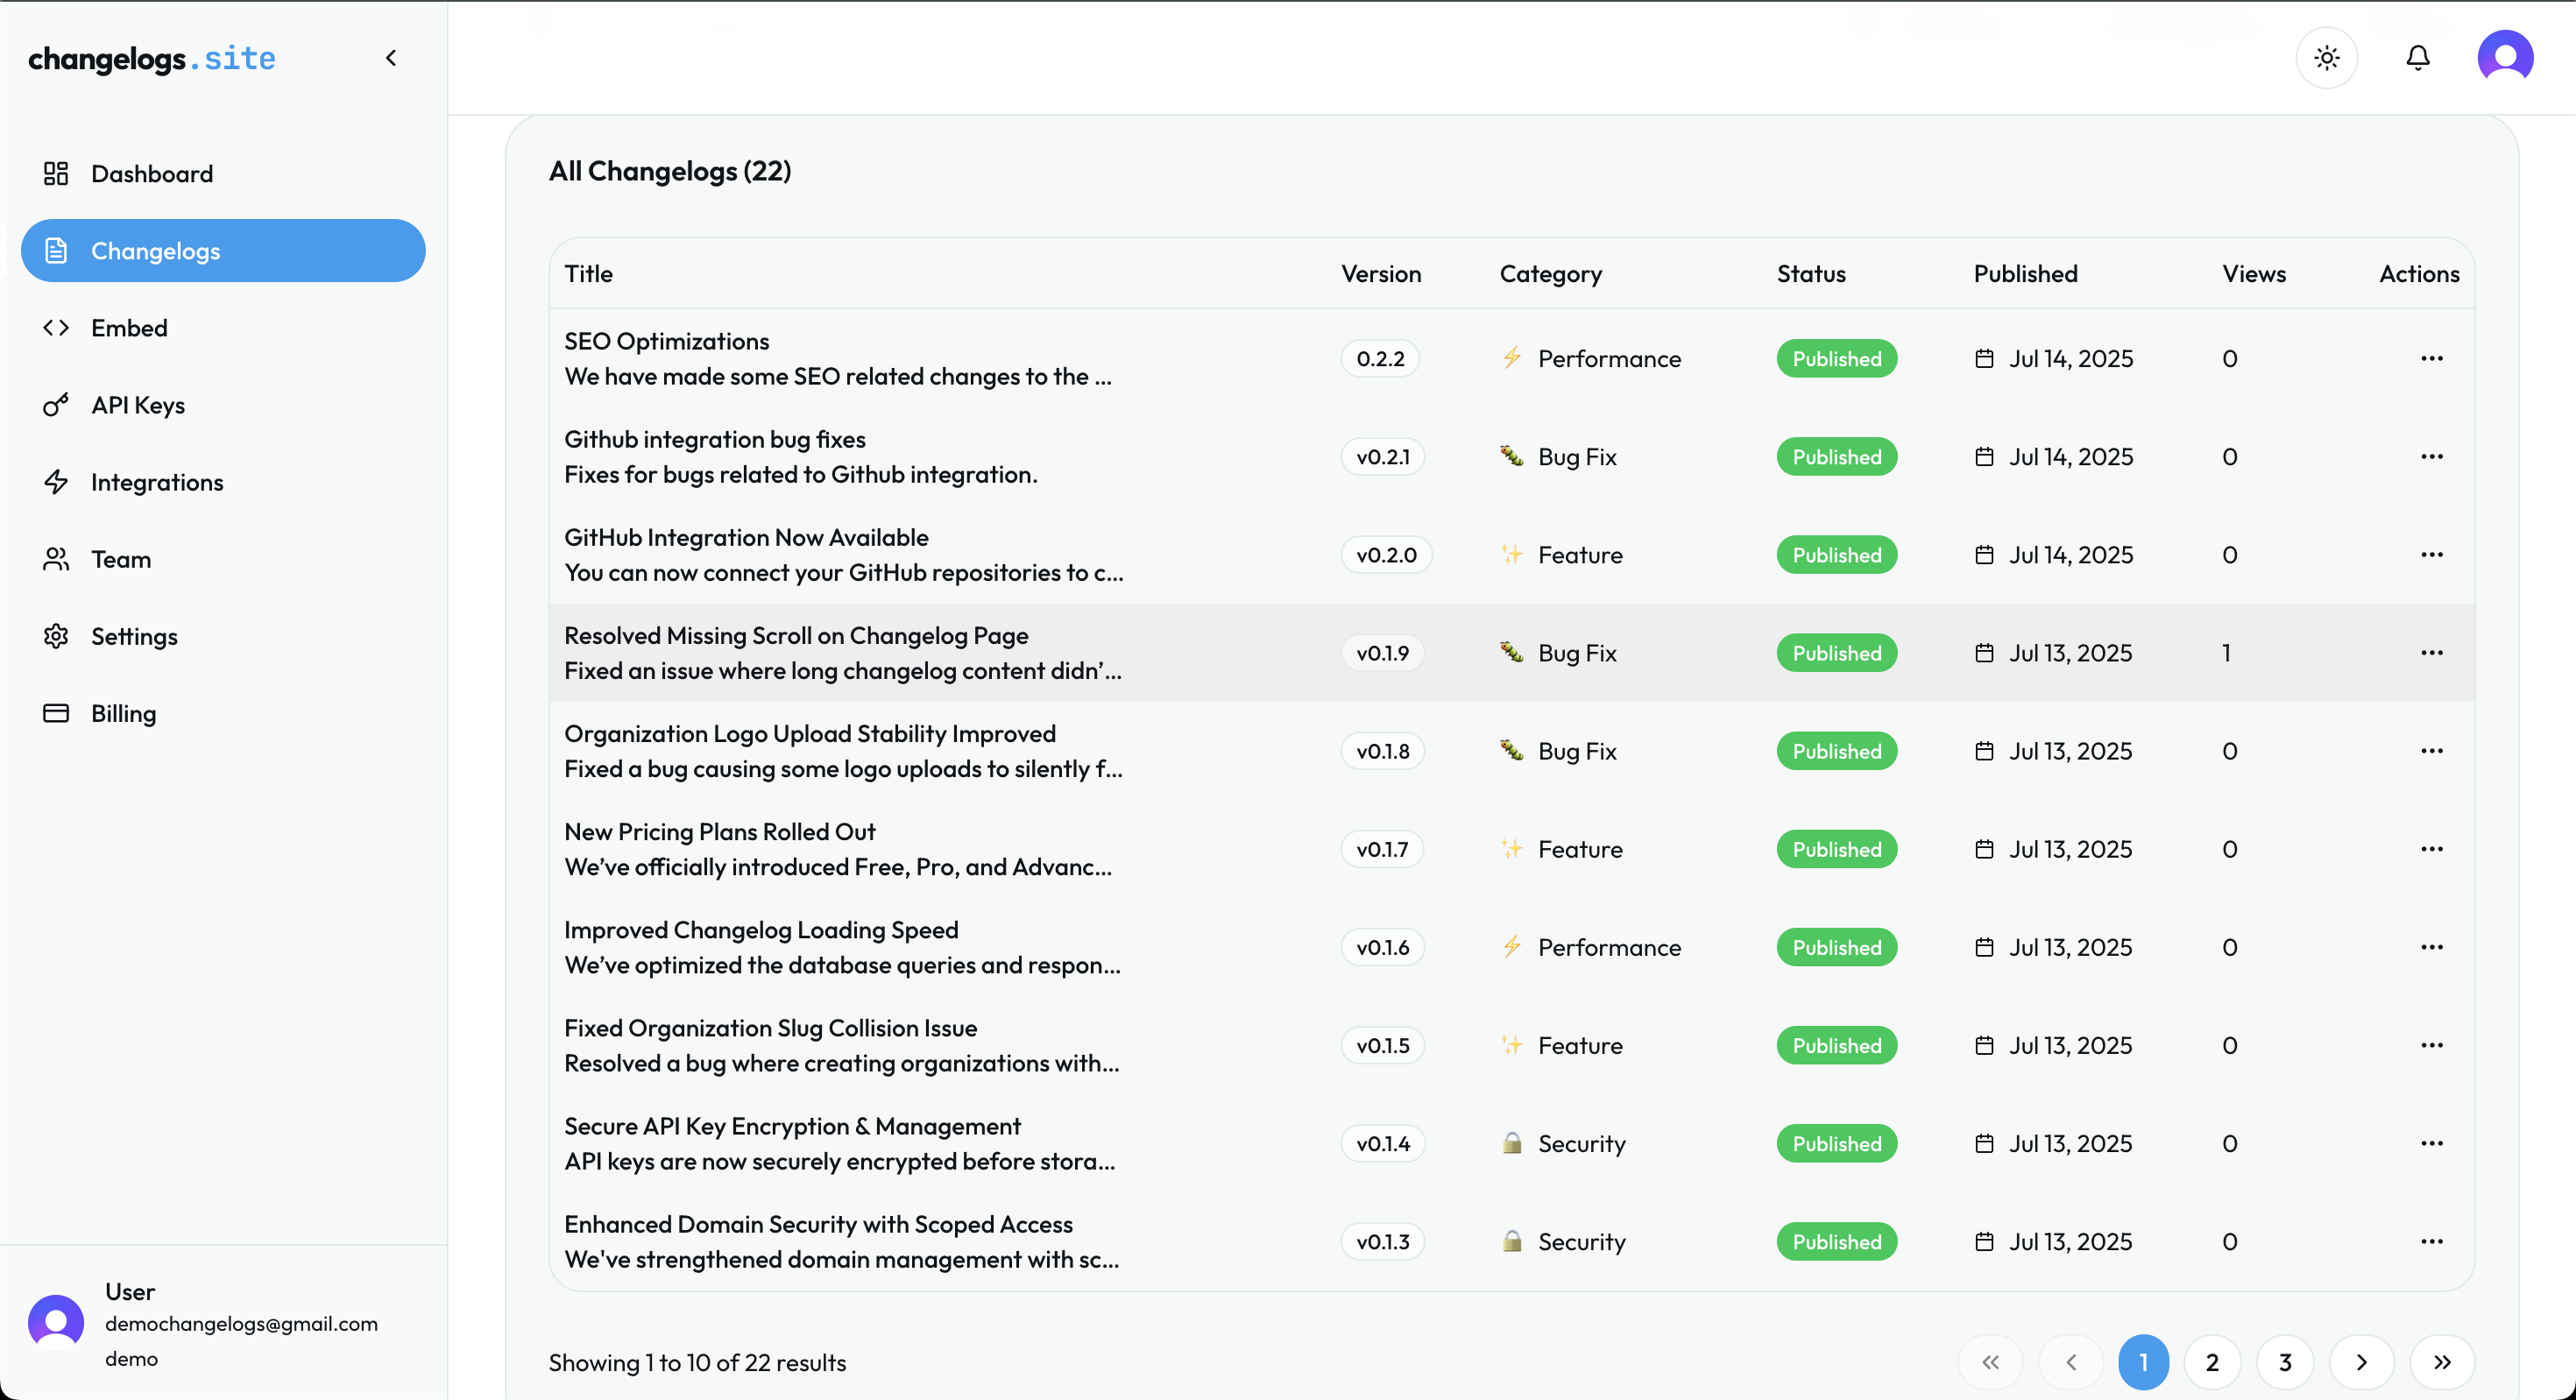The height and width of the screenshot is (1400, 2576).
Task: Open the Dashboard page
Action: tap(223, 173)
